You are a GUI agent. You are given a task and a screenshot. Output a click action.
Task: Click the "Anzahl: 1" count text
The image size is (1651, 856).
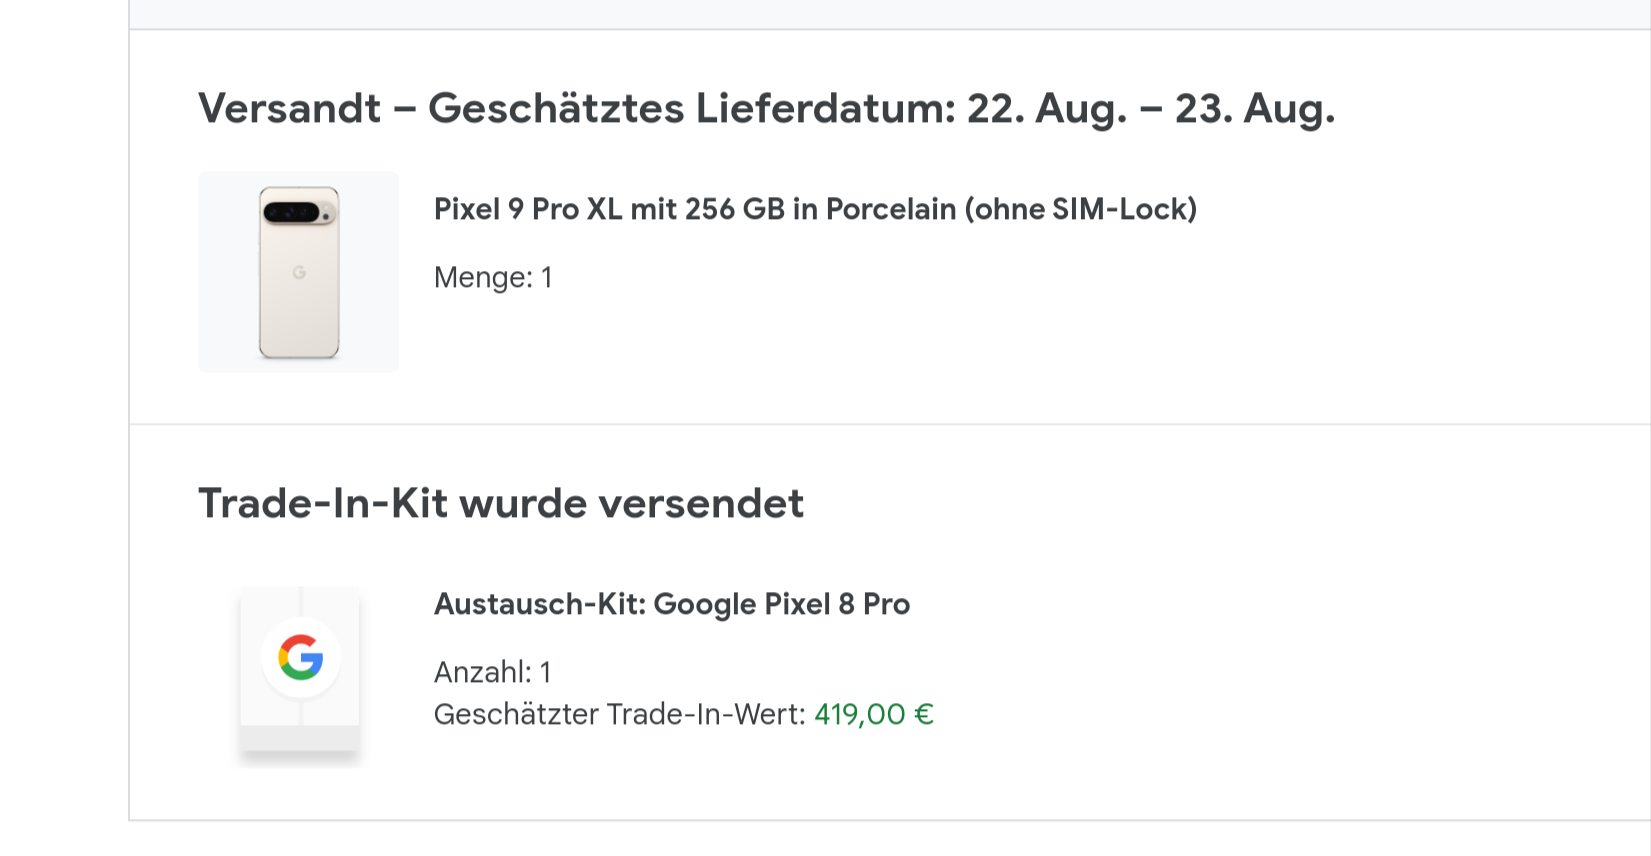click(x=492, y=672)
